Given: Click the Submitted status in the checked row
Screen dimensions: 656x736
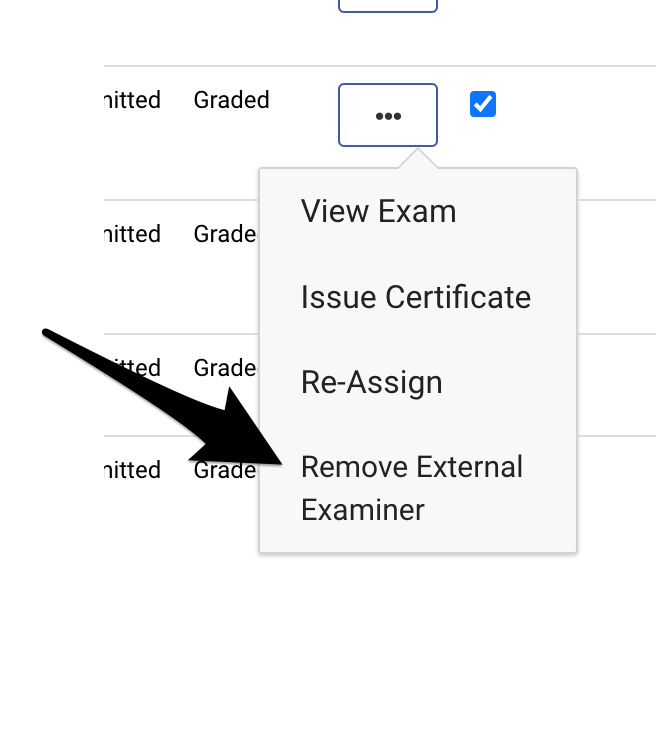Looking at the screenshot, I should pyautogui.click(x=133, y=100).
